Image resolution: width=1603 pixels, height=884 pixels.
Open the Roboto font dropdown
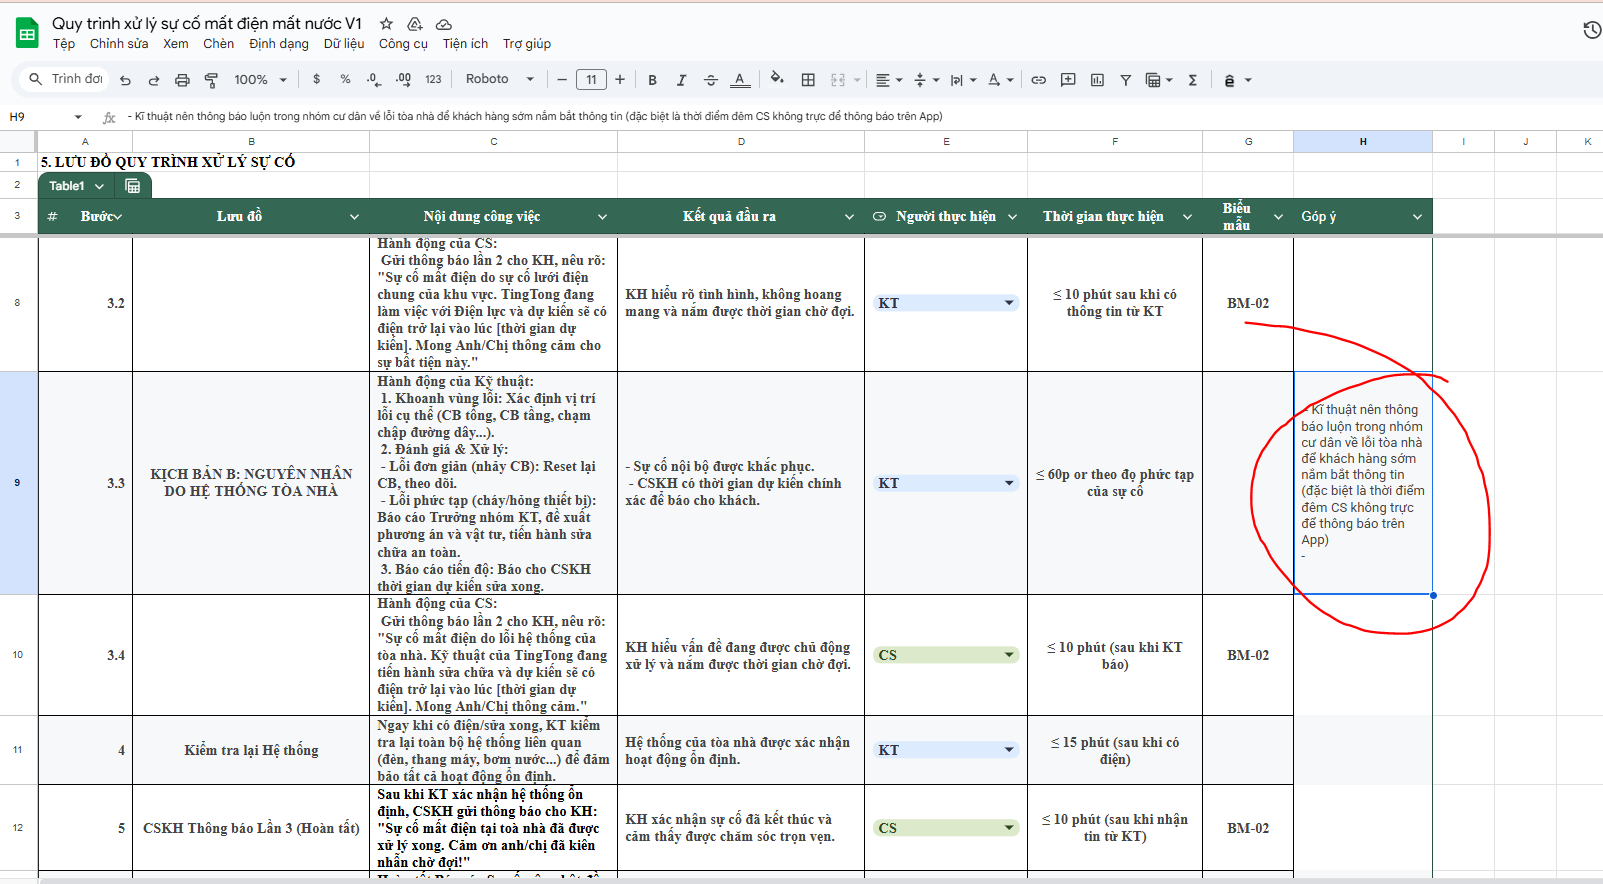[499, 80]
